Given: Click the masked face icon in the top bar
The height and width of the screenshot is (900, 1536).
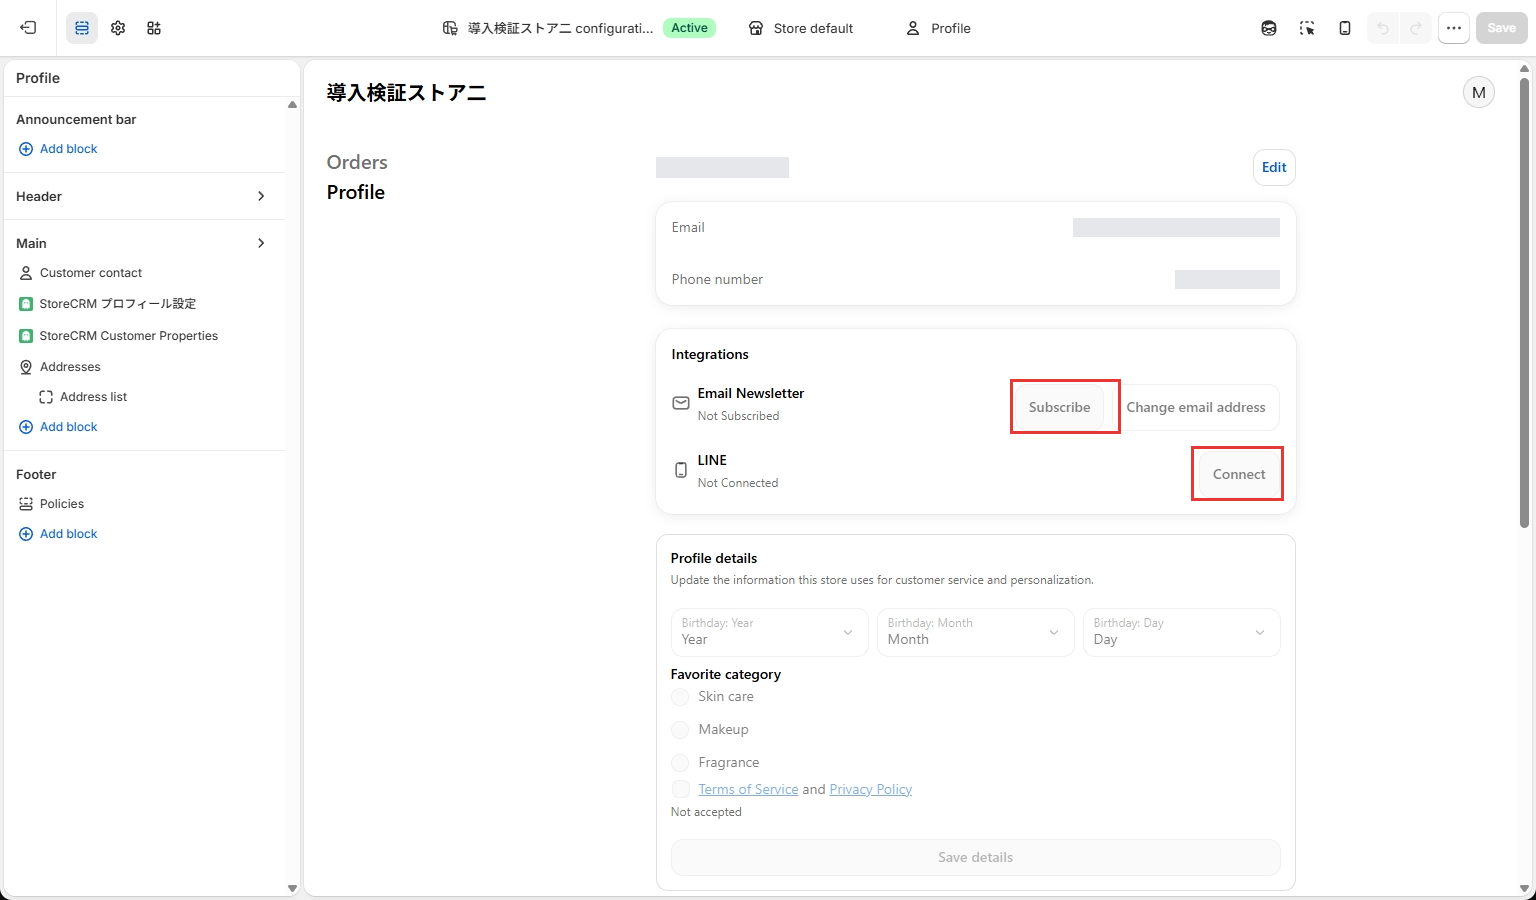Looking at the screenshot, I should [1269, 28].
